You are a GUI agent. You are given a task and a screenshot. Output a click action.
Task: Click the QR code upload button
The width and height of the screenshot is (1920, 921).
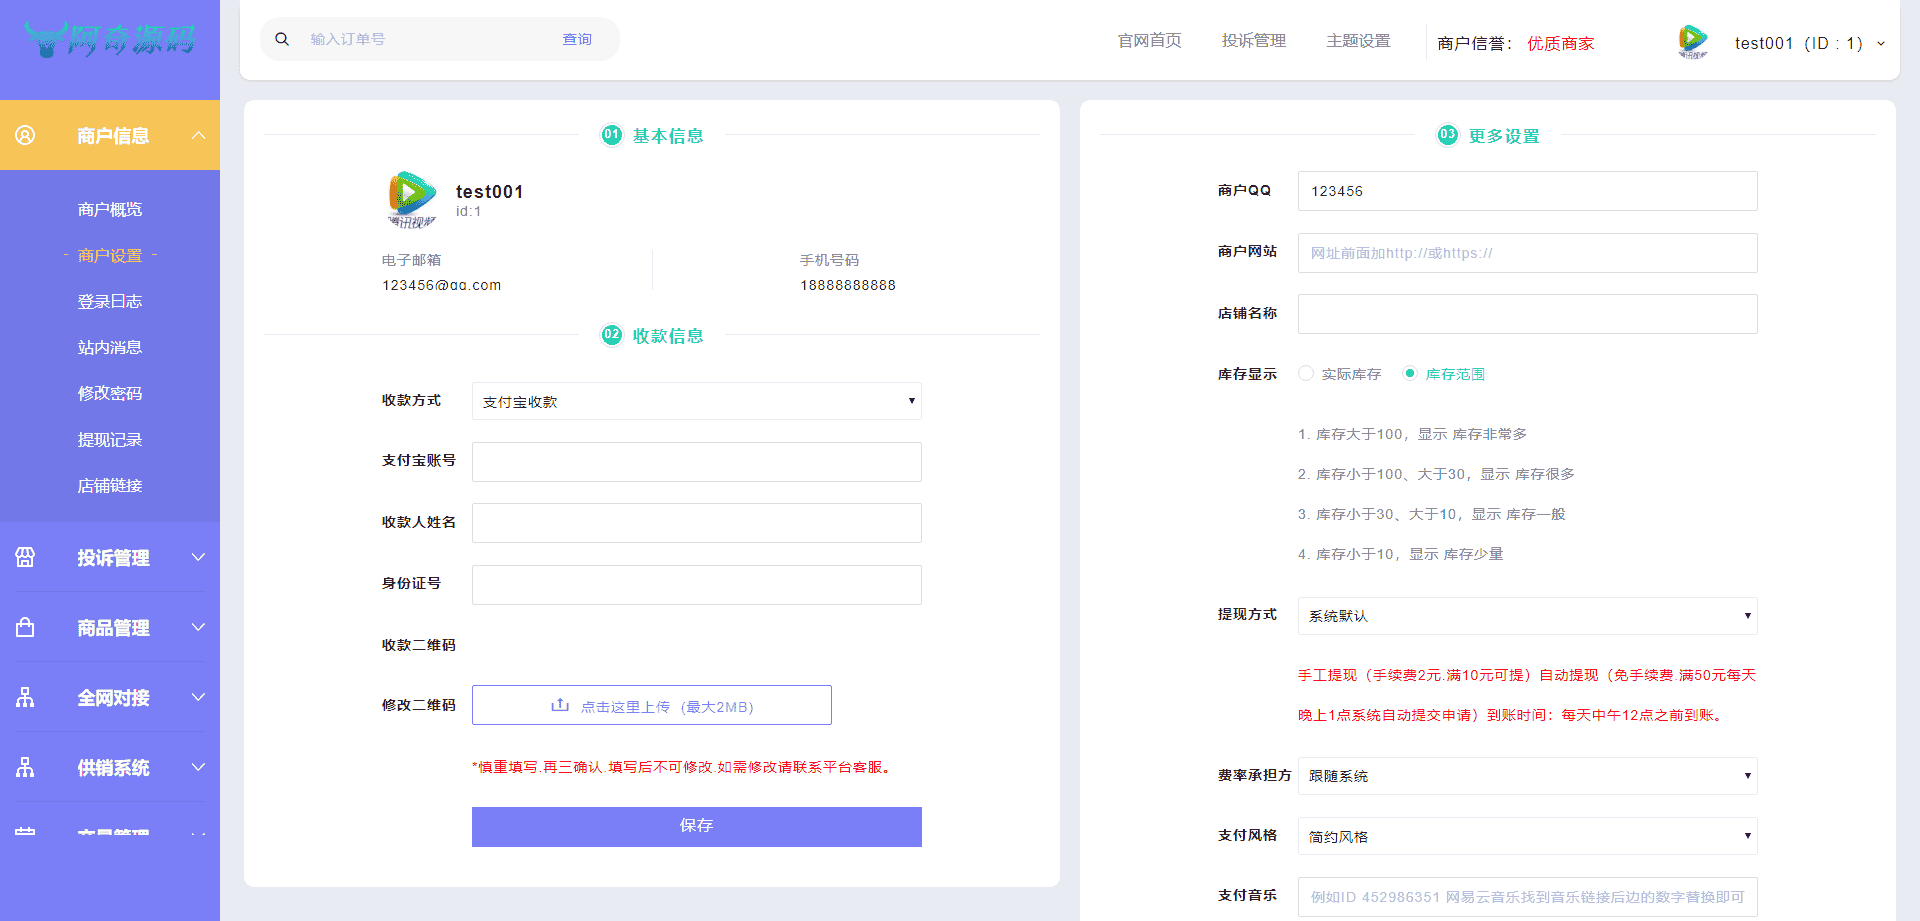coord(651,705)
